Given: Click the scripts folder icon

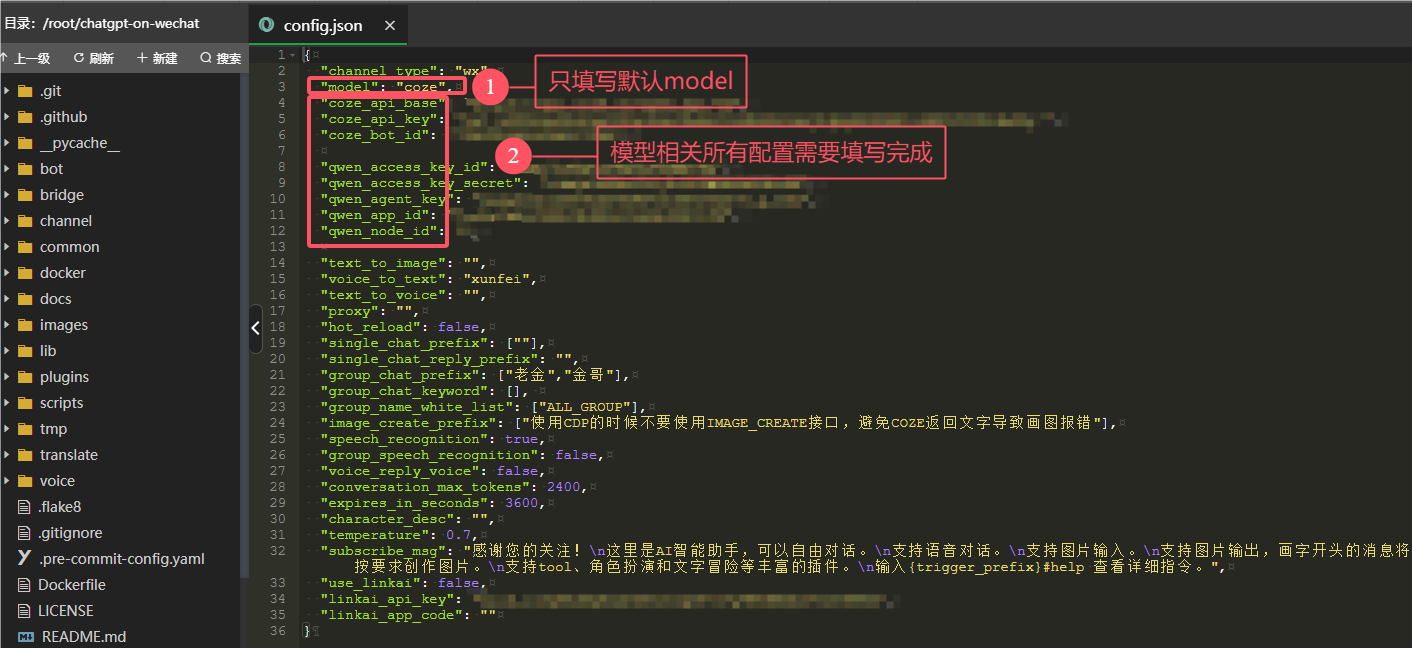Looking at the screenshot, I should coord(25,403).
